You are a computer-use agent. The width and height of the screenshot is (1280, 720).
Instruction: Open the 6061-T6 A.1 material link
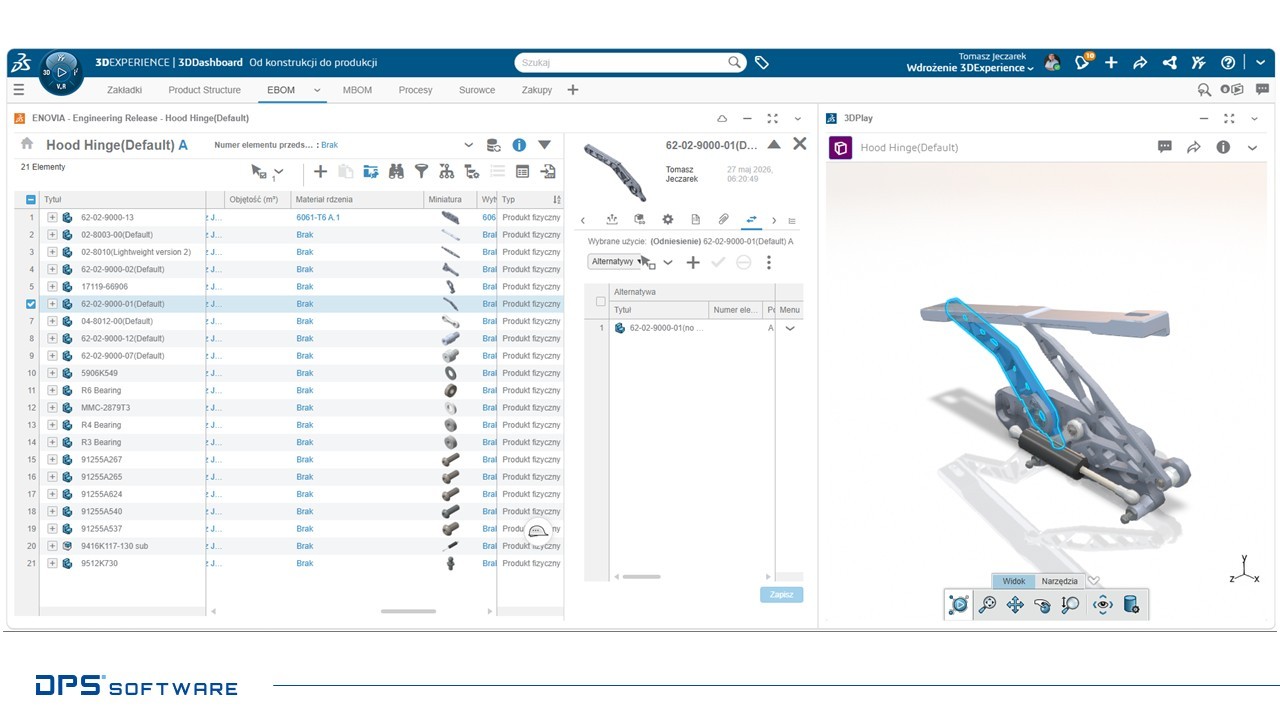318,217
